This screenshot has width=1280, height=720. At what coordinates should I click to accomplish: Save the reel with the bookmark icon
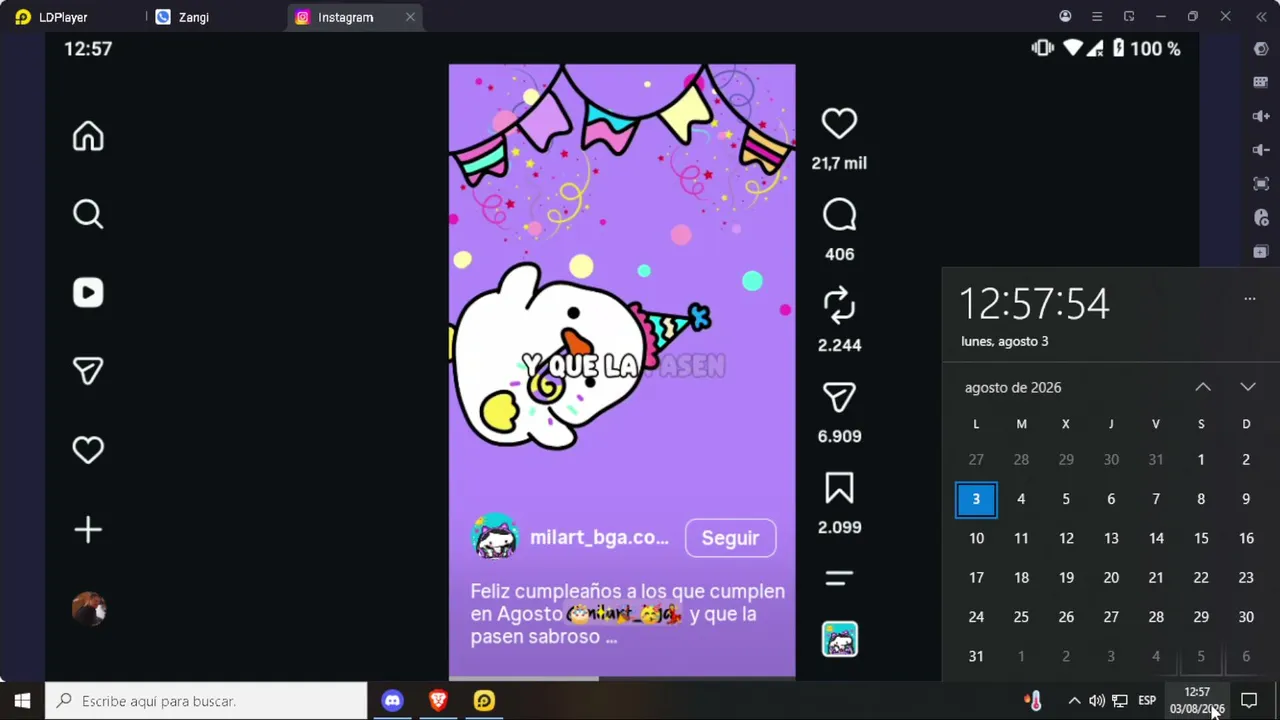pos(839,488)
